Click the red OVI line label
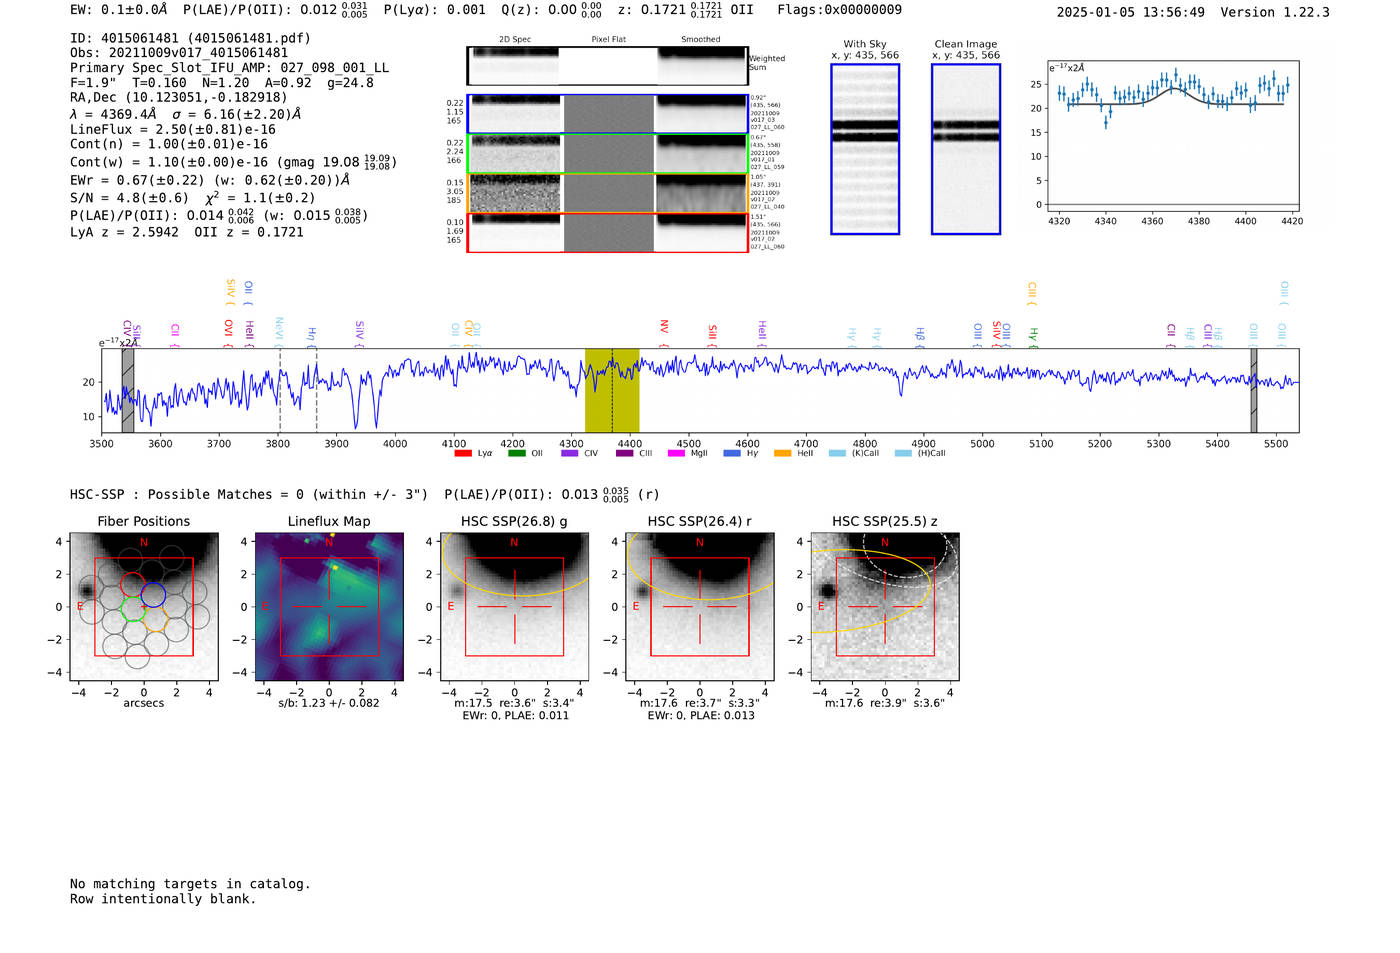 click(229, 333)
